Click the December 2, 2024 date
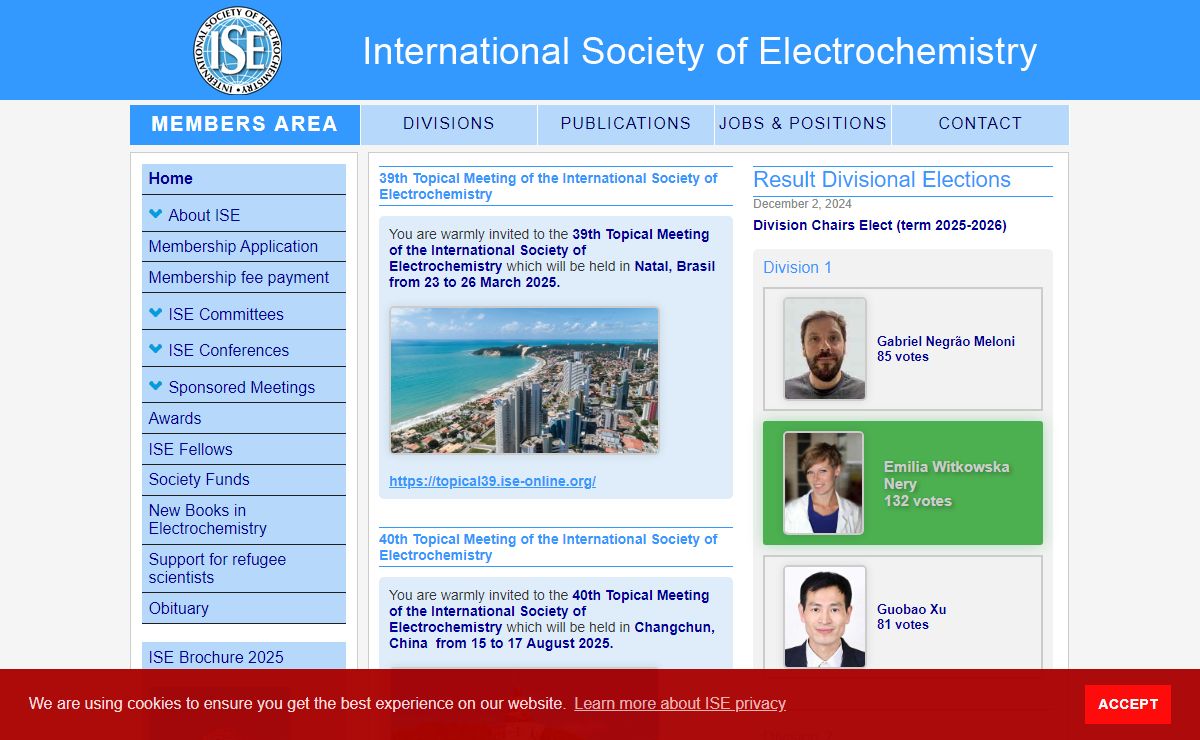Viewport: 1200px width, 740px height. point(802,204)
